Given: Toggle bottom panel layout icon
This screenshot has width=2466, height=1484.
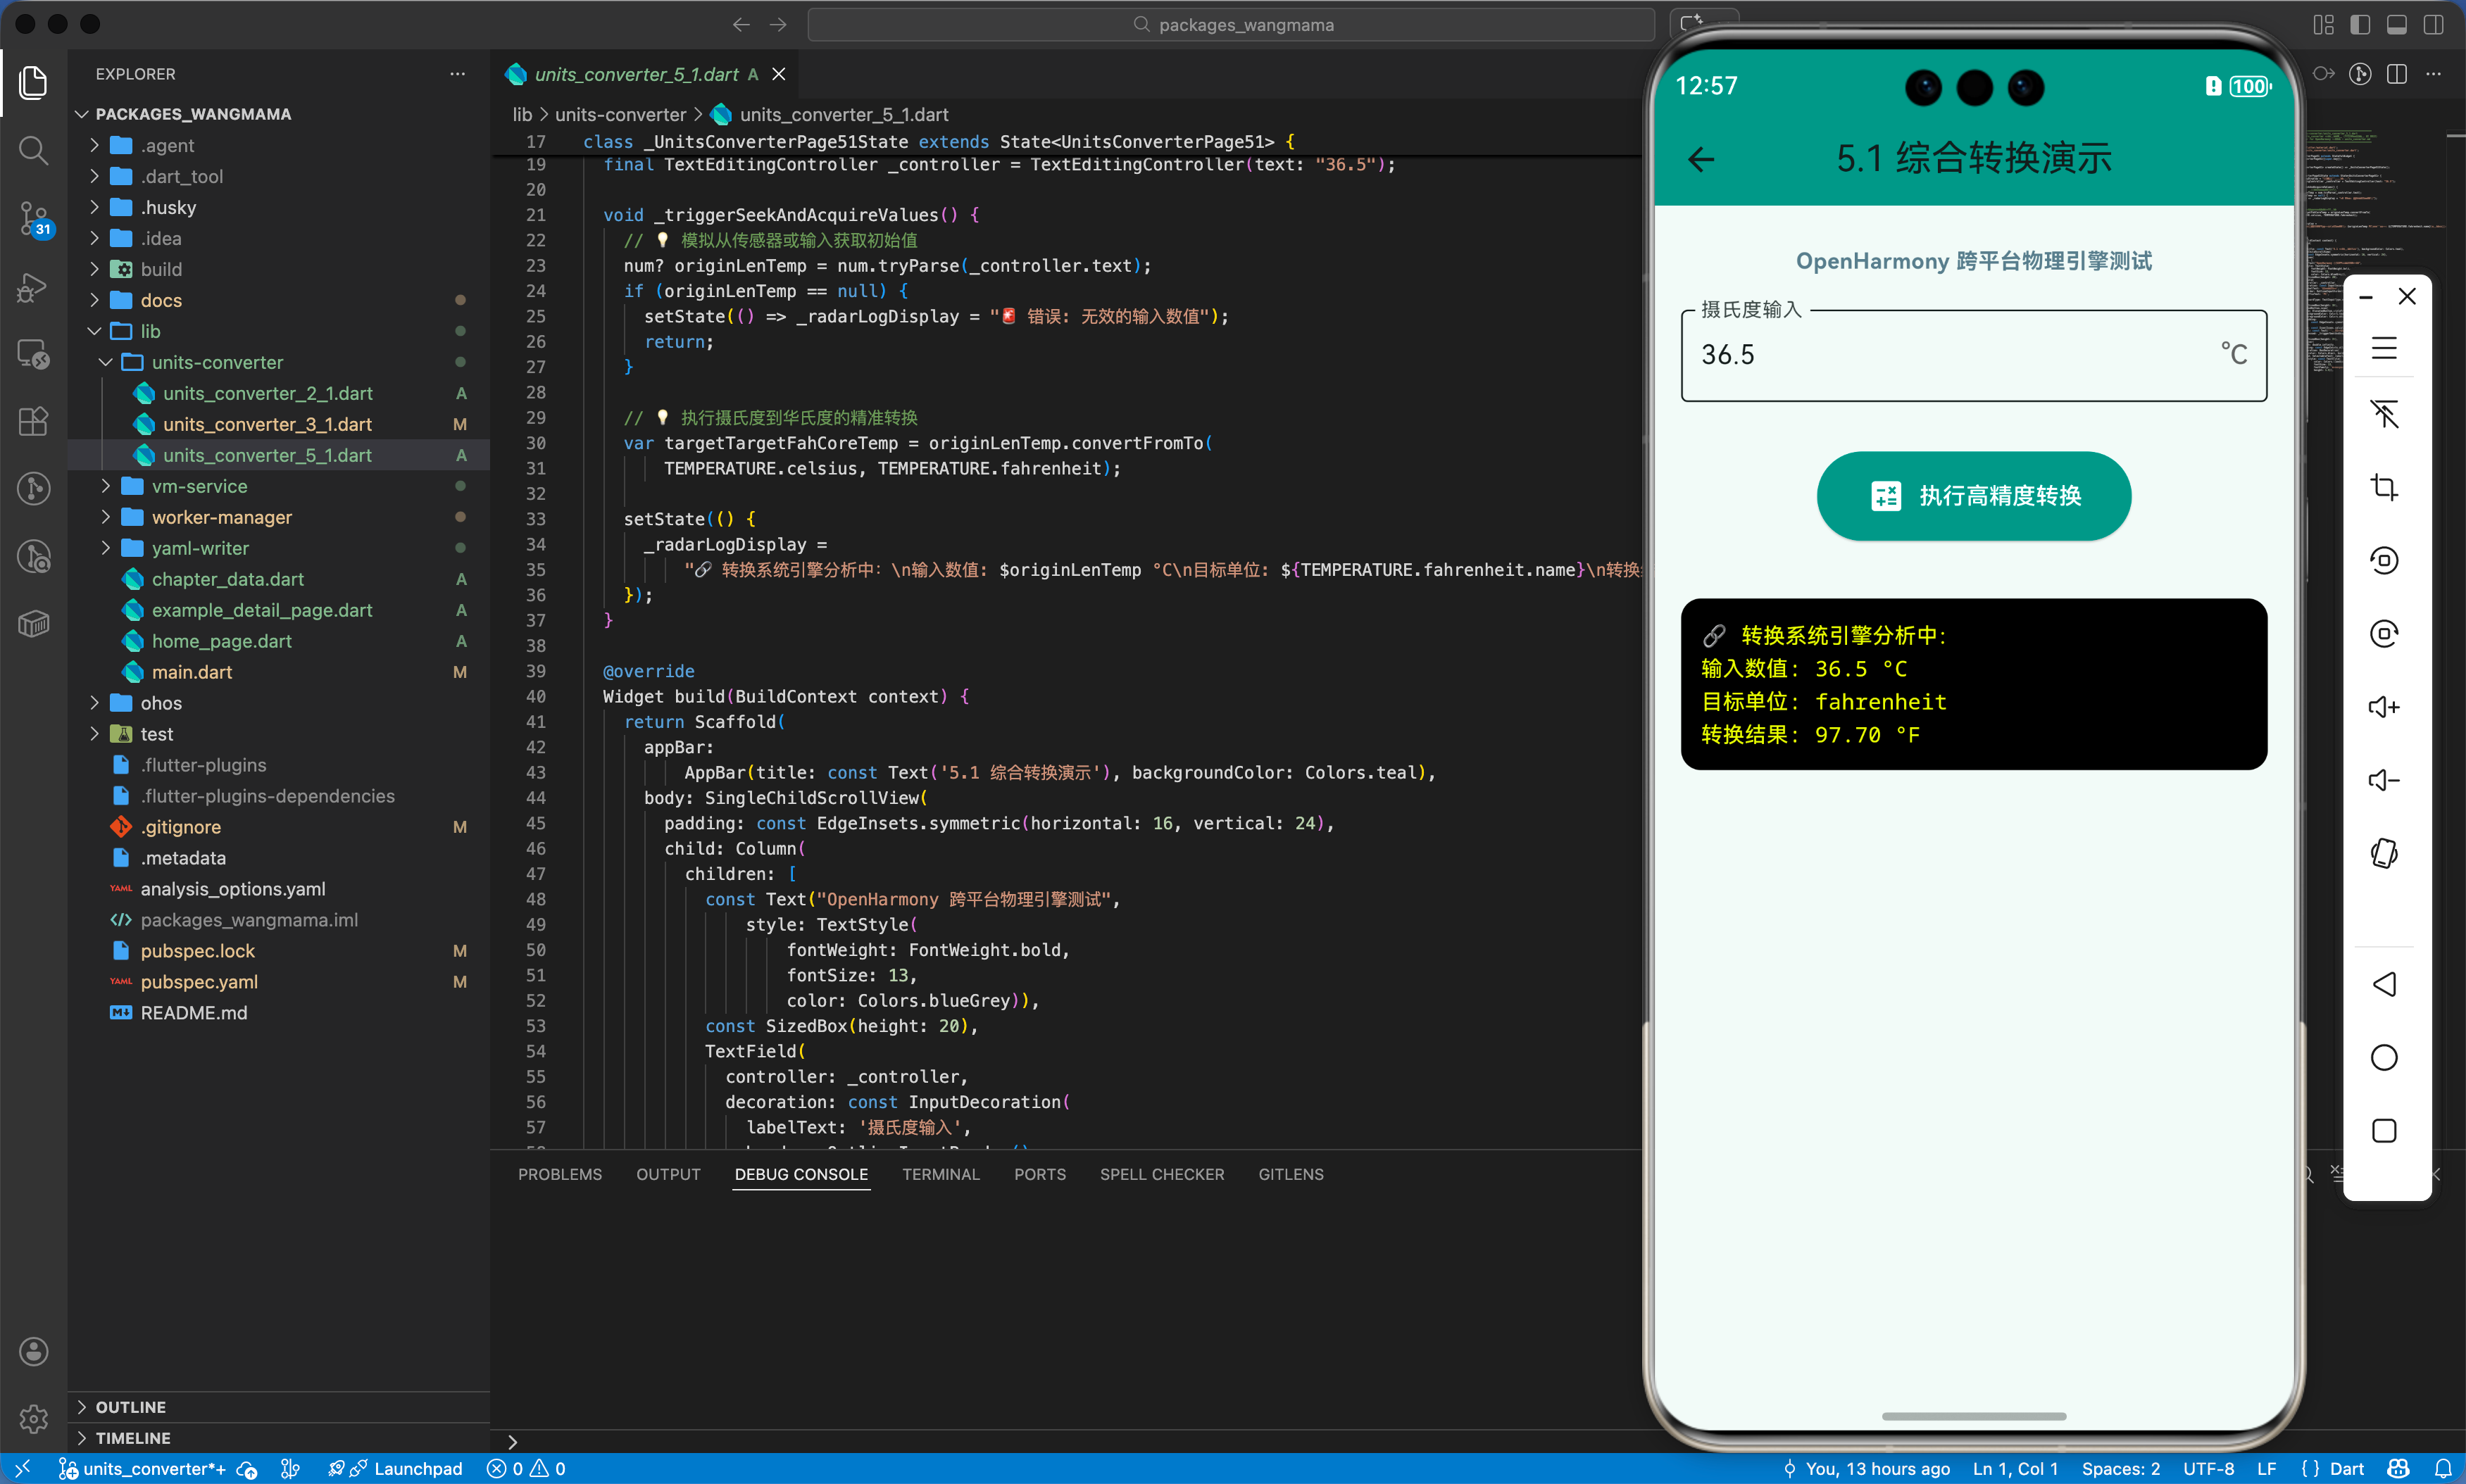Looking at the screenshot, I should pos(2397,25).
